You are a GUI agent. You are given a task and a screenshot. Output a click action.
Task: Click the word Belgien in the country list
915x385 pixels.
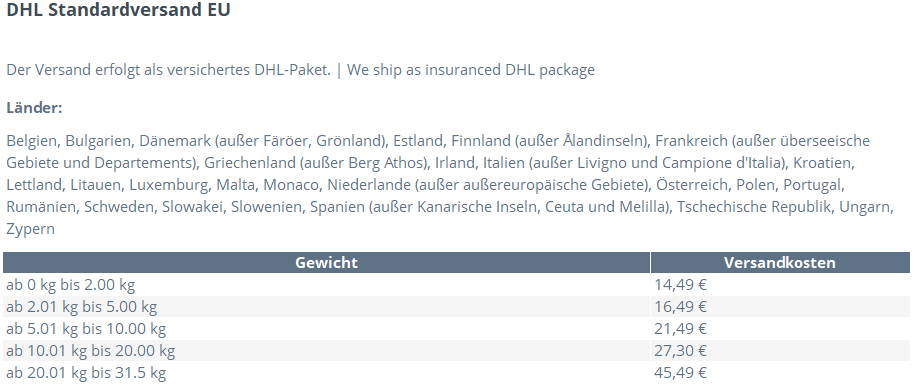(x=33, y=141)
